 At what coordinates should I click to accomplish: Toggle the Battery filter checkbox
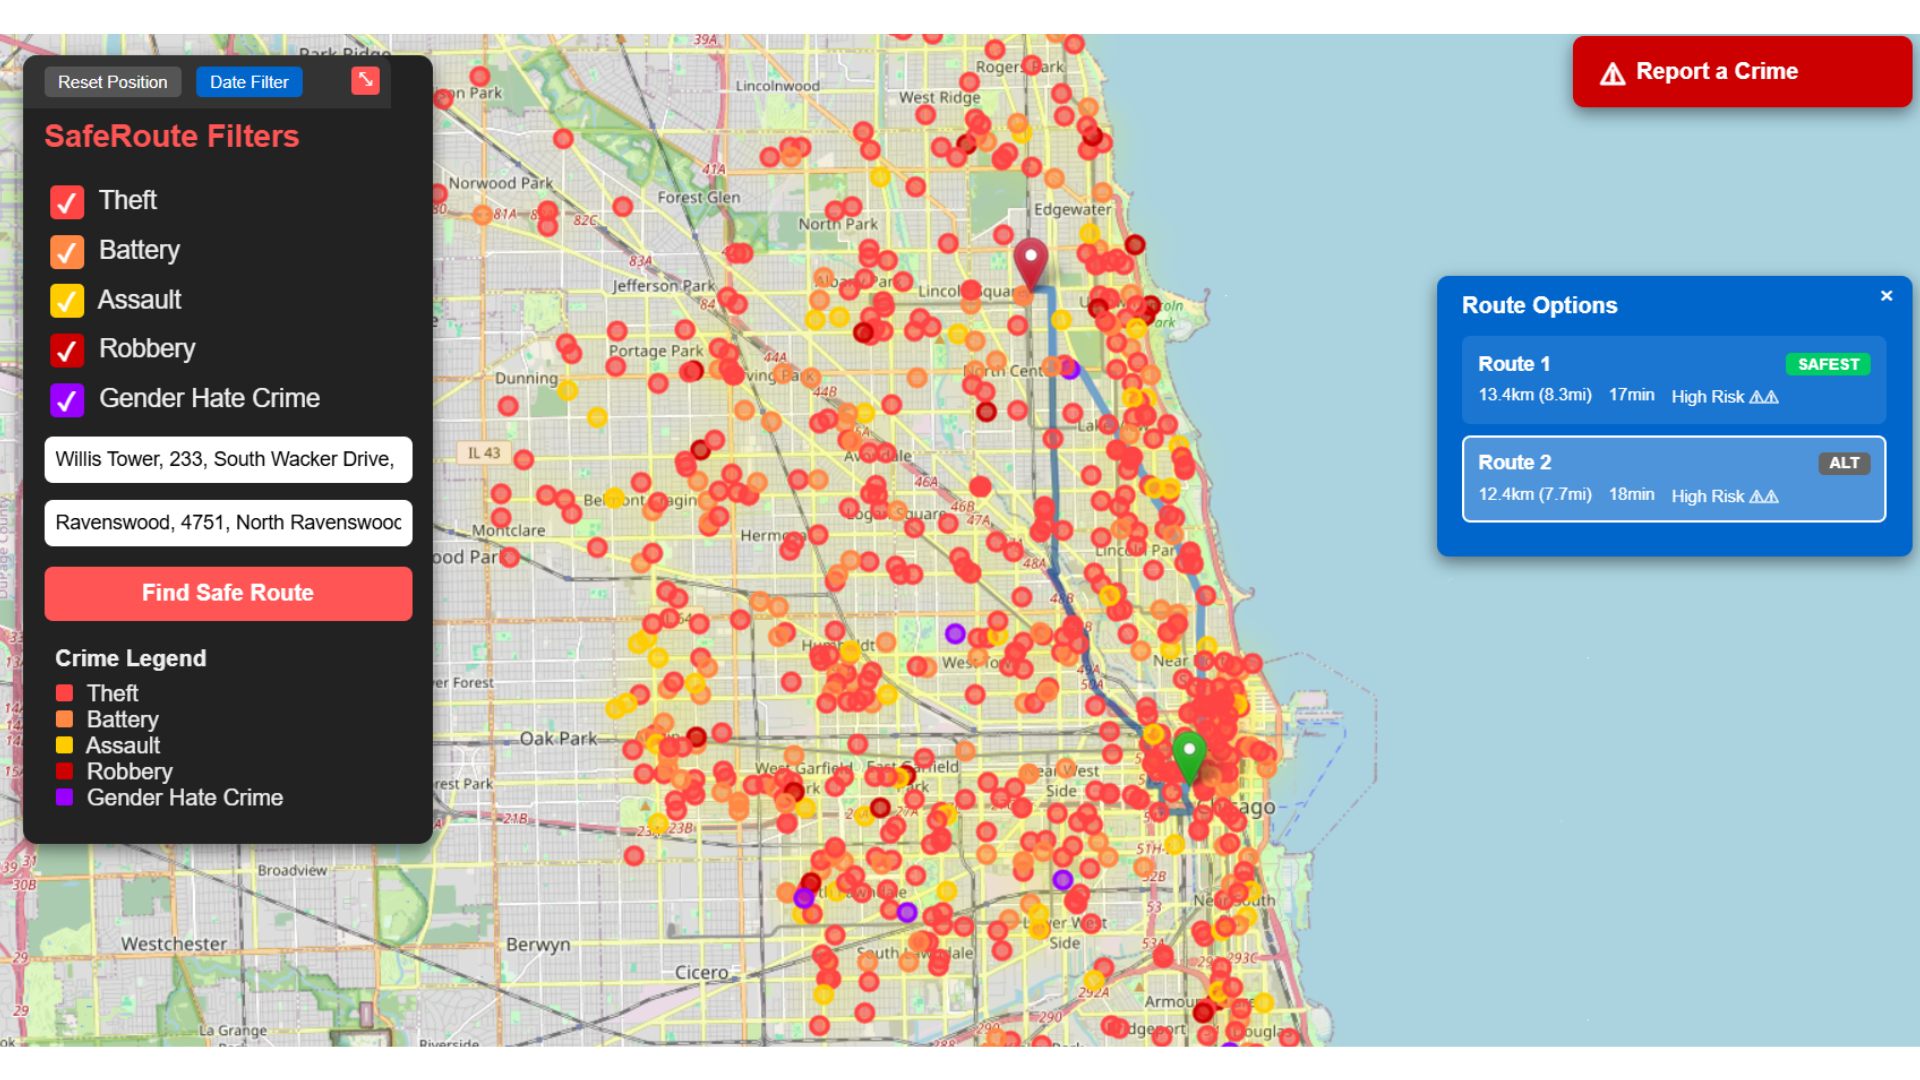[67, 251]
